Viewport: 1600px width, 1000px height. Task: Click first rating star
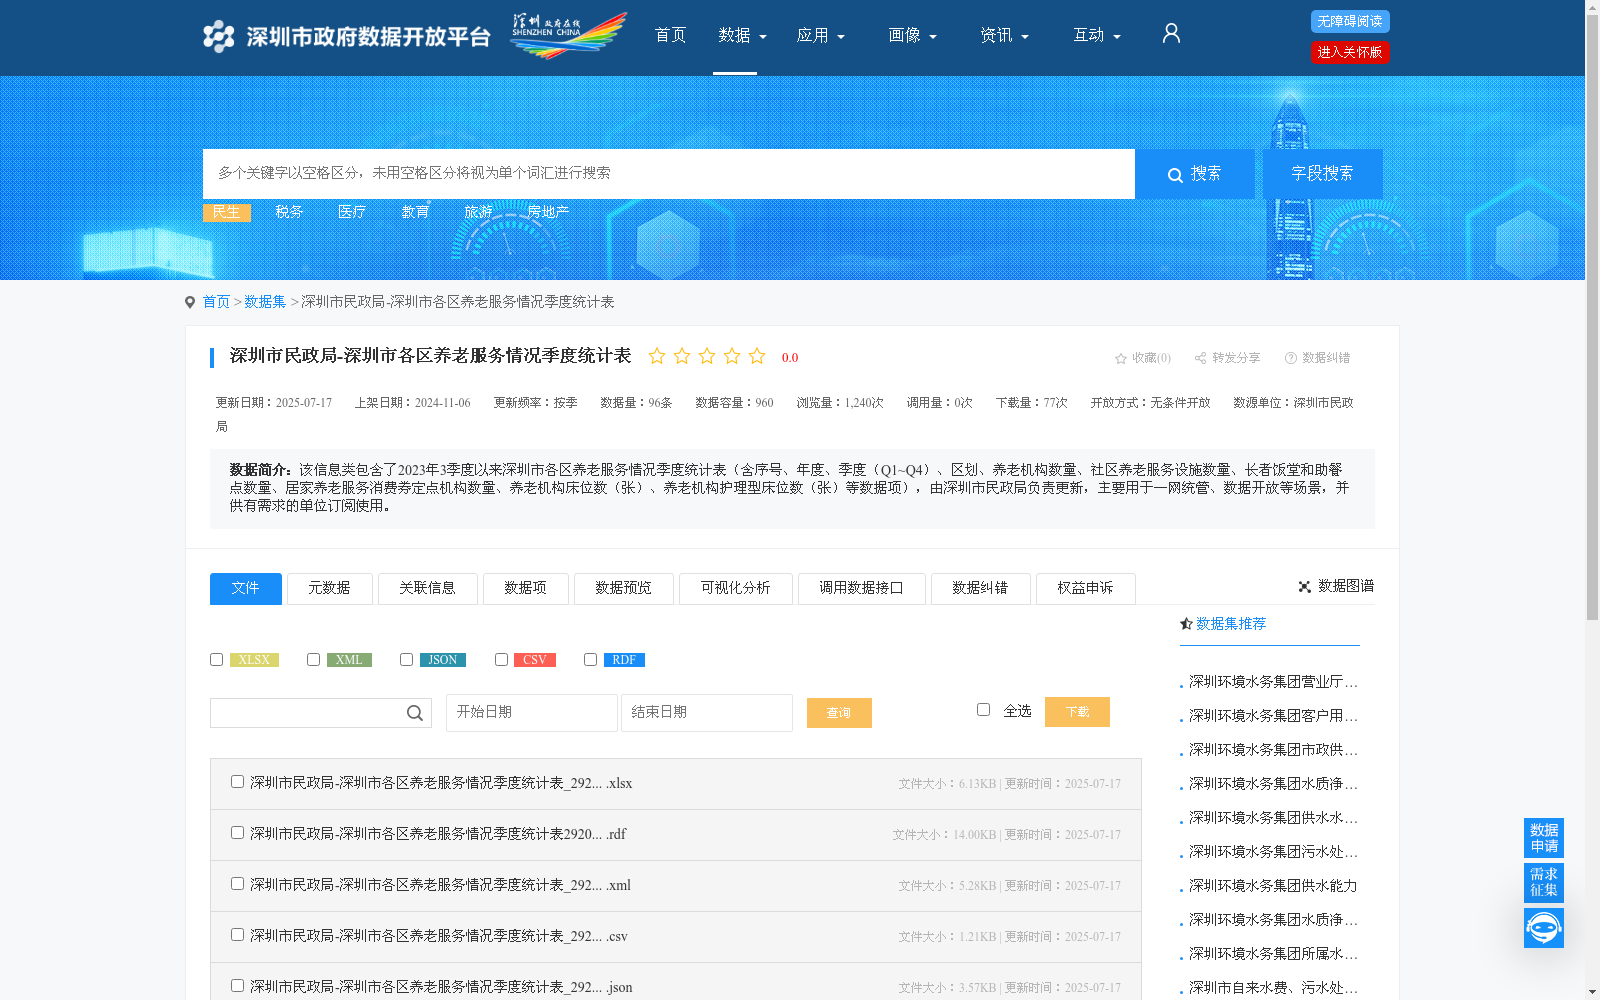coord(657,356)
